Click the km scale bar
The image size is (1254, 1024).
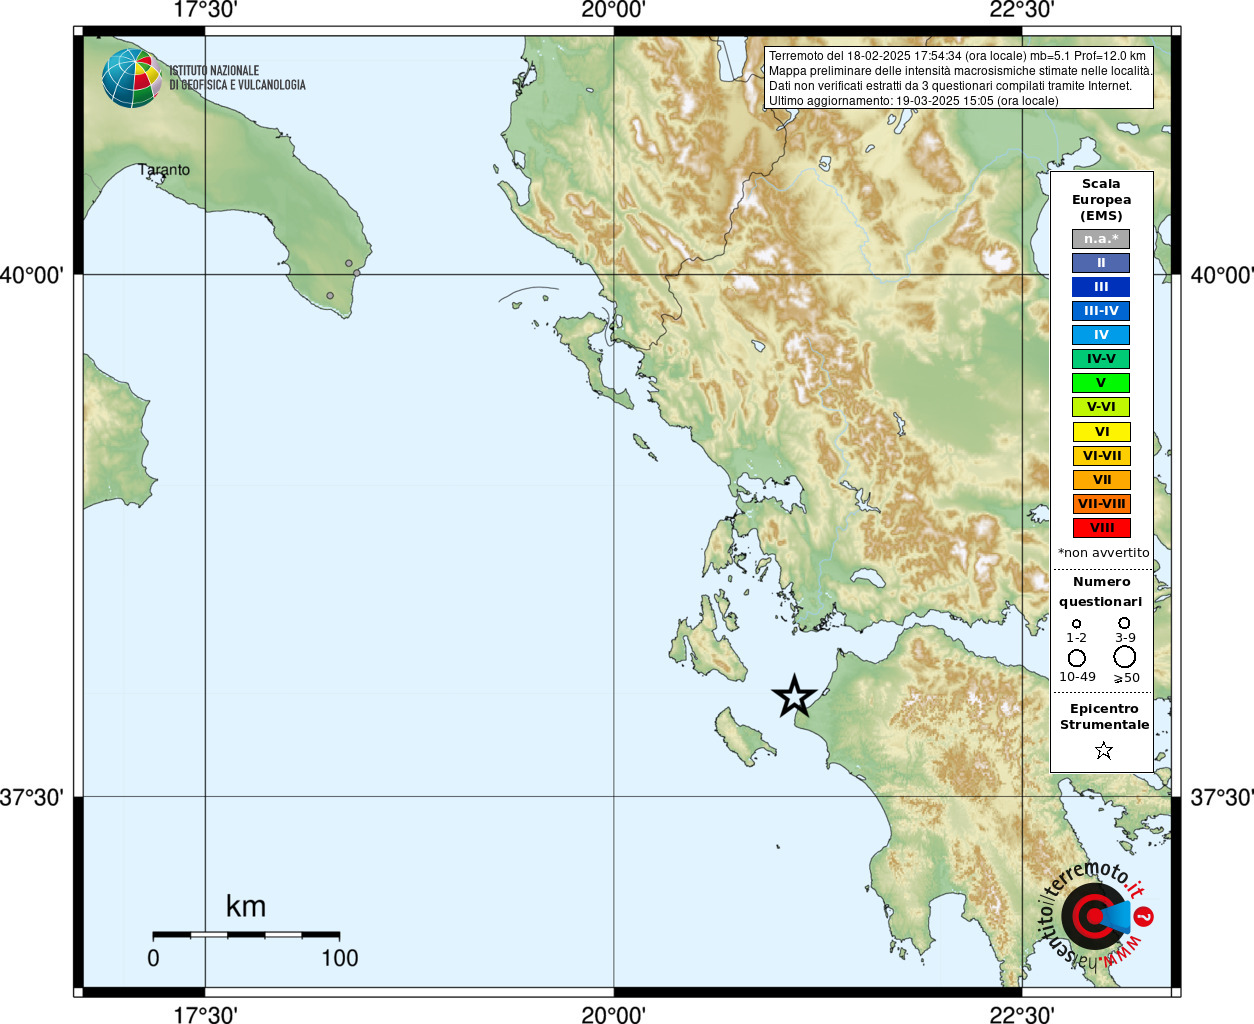pyautogui.click(x=246, y=935)
